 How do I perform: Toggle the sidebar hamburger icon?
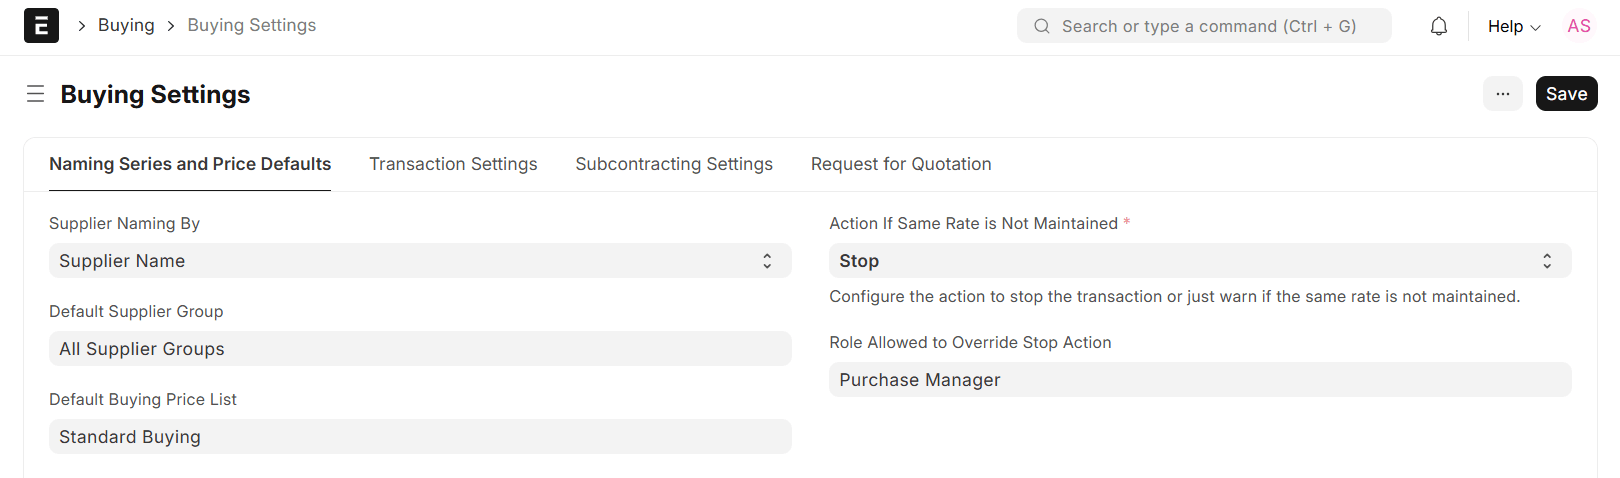click(35, 94)
